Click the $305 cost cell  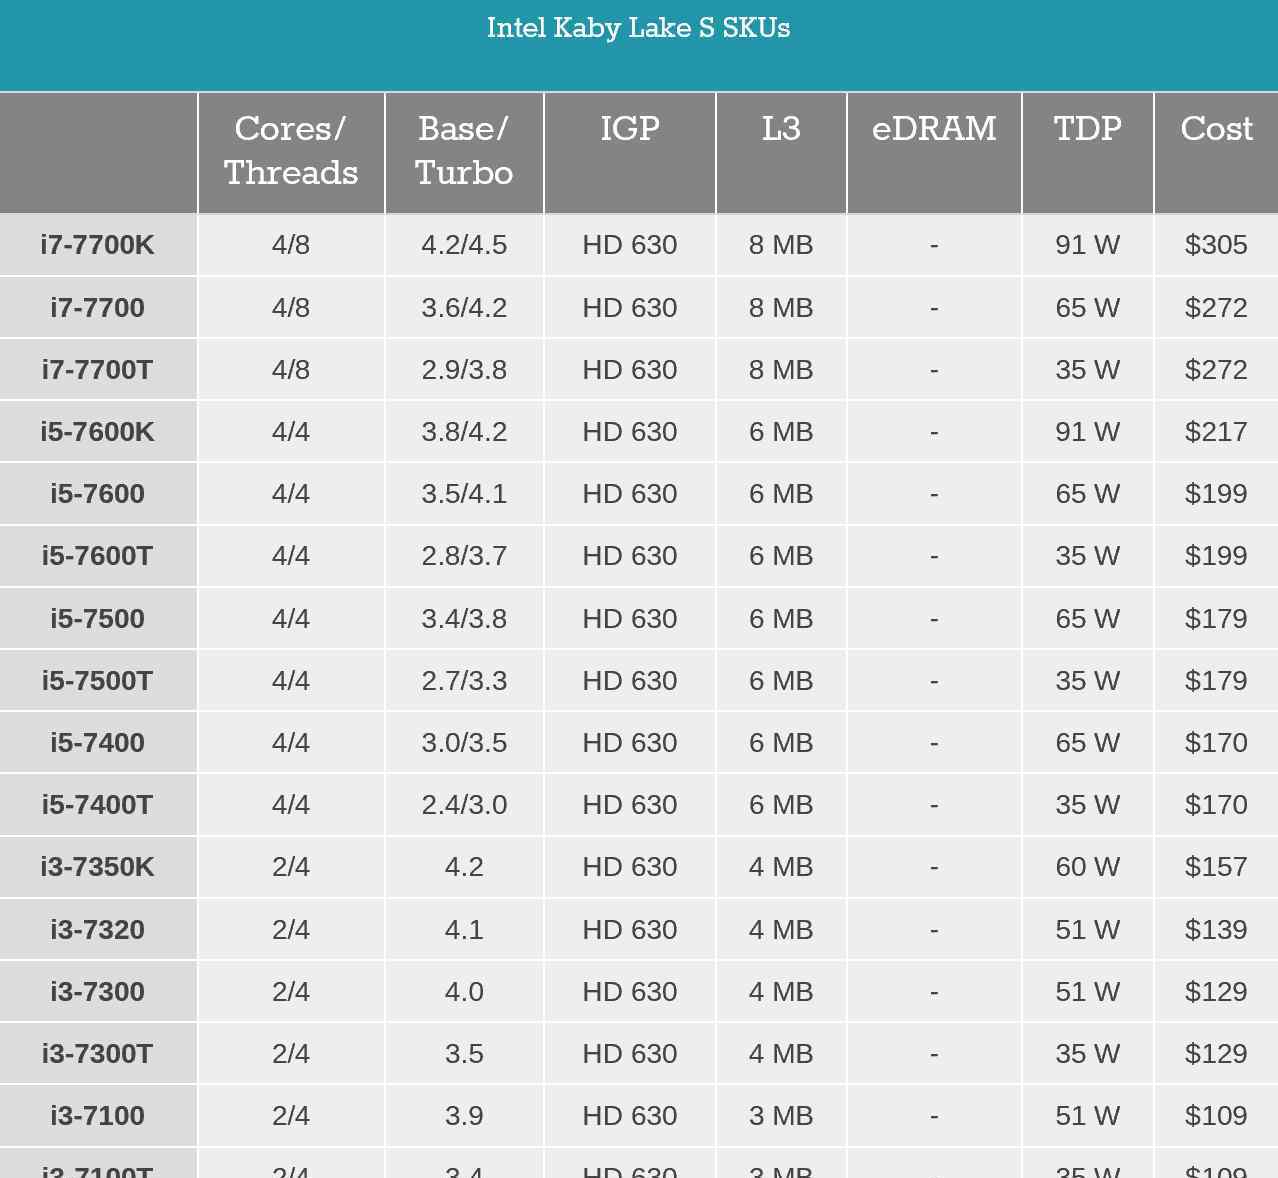click(x=1216, y=245)
